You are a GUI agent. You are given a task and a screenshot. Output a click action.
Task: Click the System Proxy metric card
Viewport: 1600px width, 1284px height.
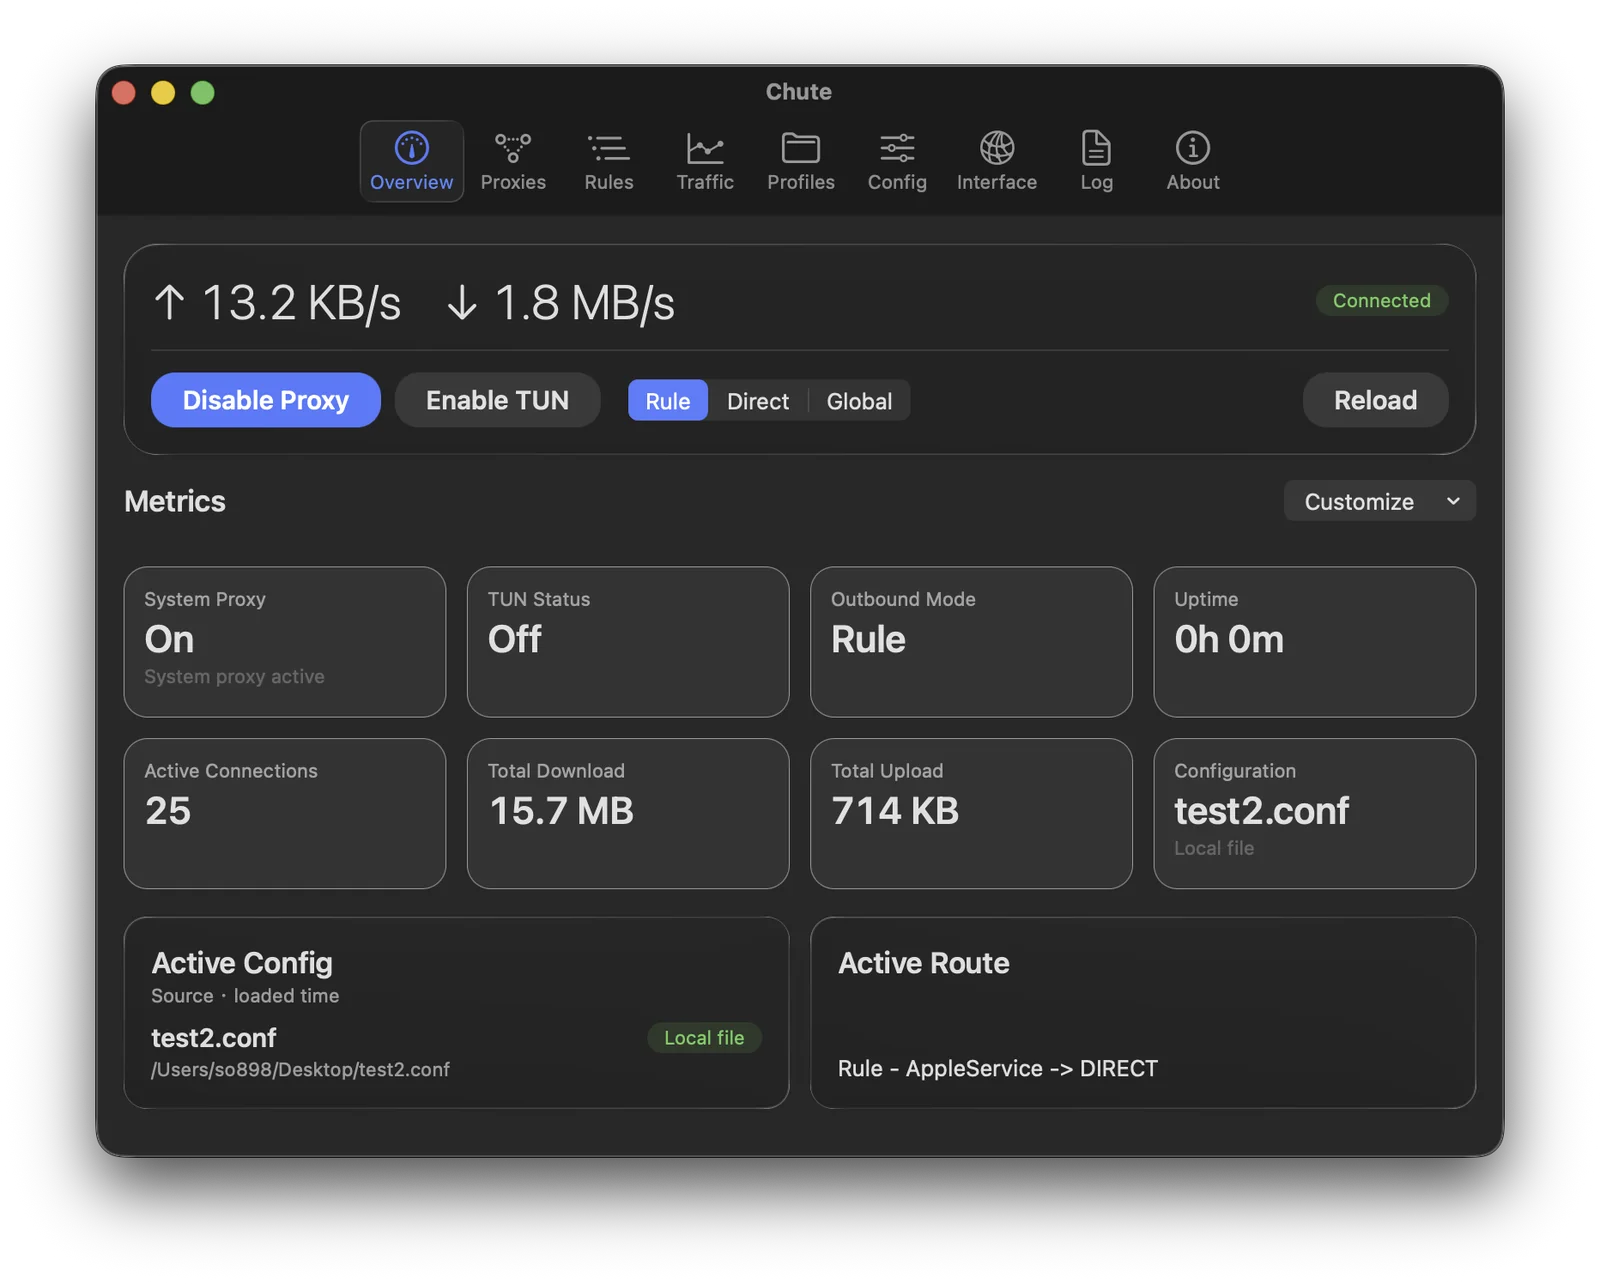(x=285, y=642)
